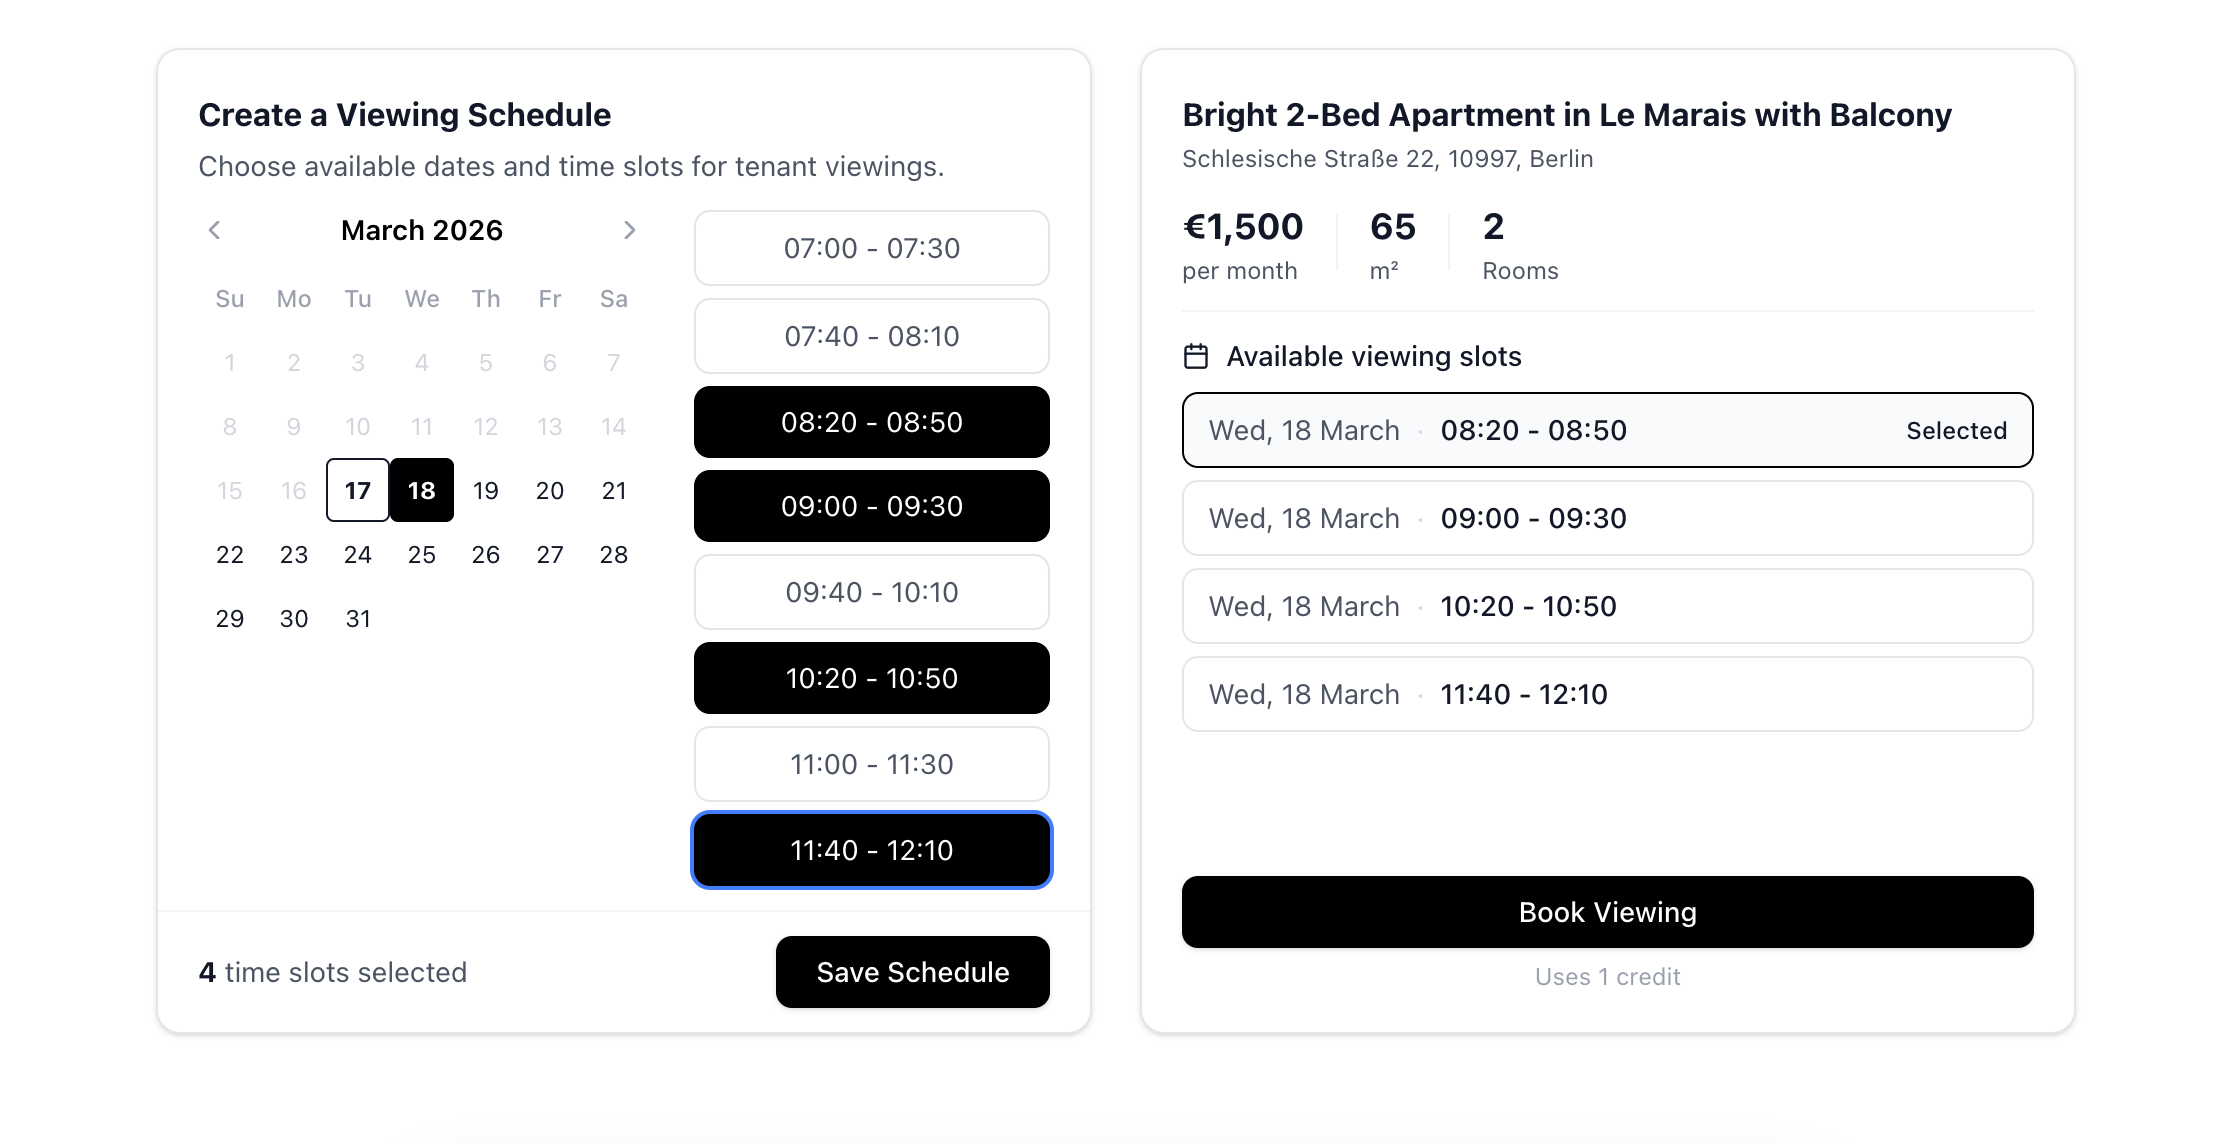This screenshot has width=2228, height=1144.
Task: Choose the 10:20 - 10:50 viewing slot option
Action: (x=1607, y=606)
